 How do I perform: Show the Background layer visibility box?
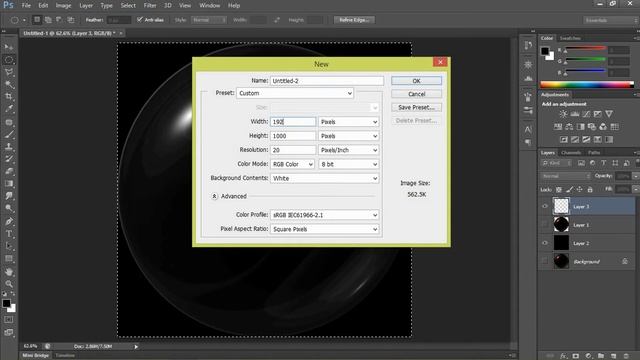(x=544, y=261)
